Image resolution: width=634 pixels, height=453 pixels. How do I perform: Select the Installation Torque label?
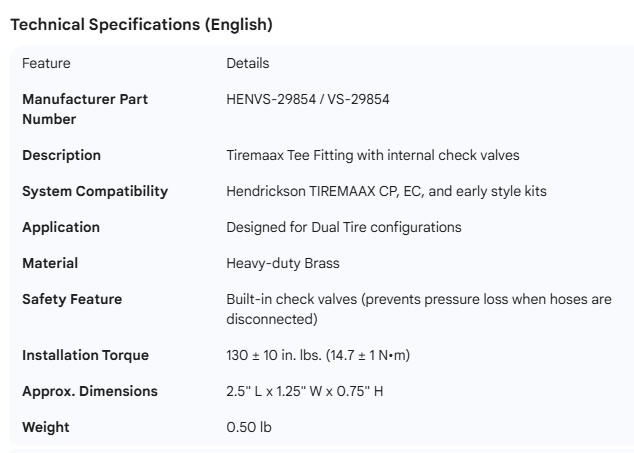click(x=85, y=355)
